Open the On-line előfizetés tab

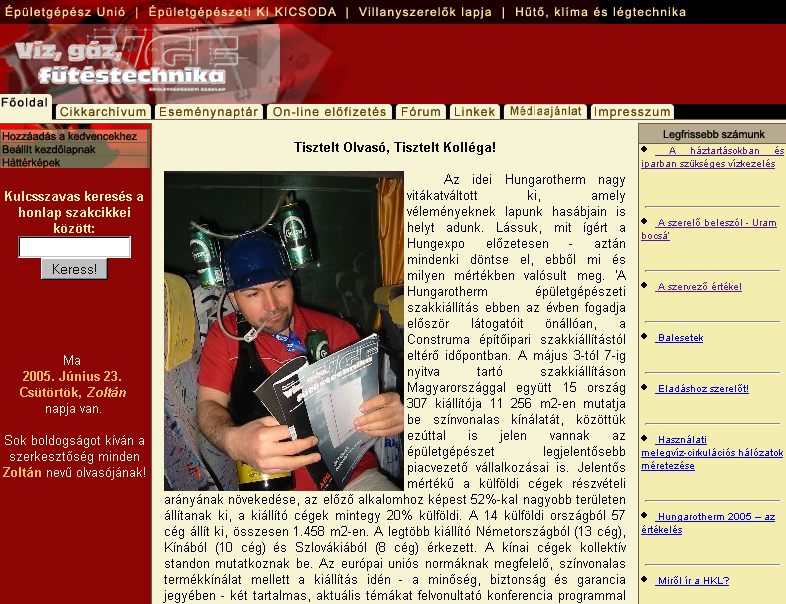(x=329, y=111)
